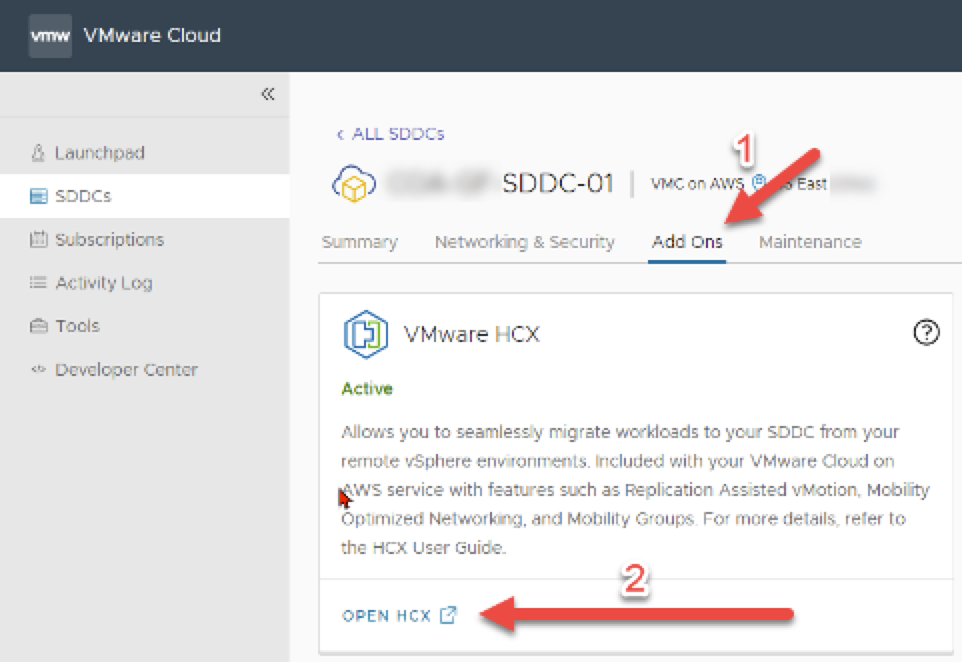Click the external-link icon beside OPEN HCX

pyautogui.click(x=448, y=615)
